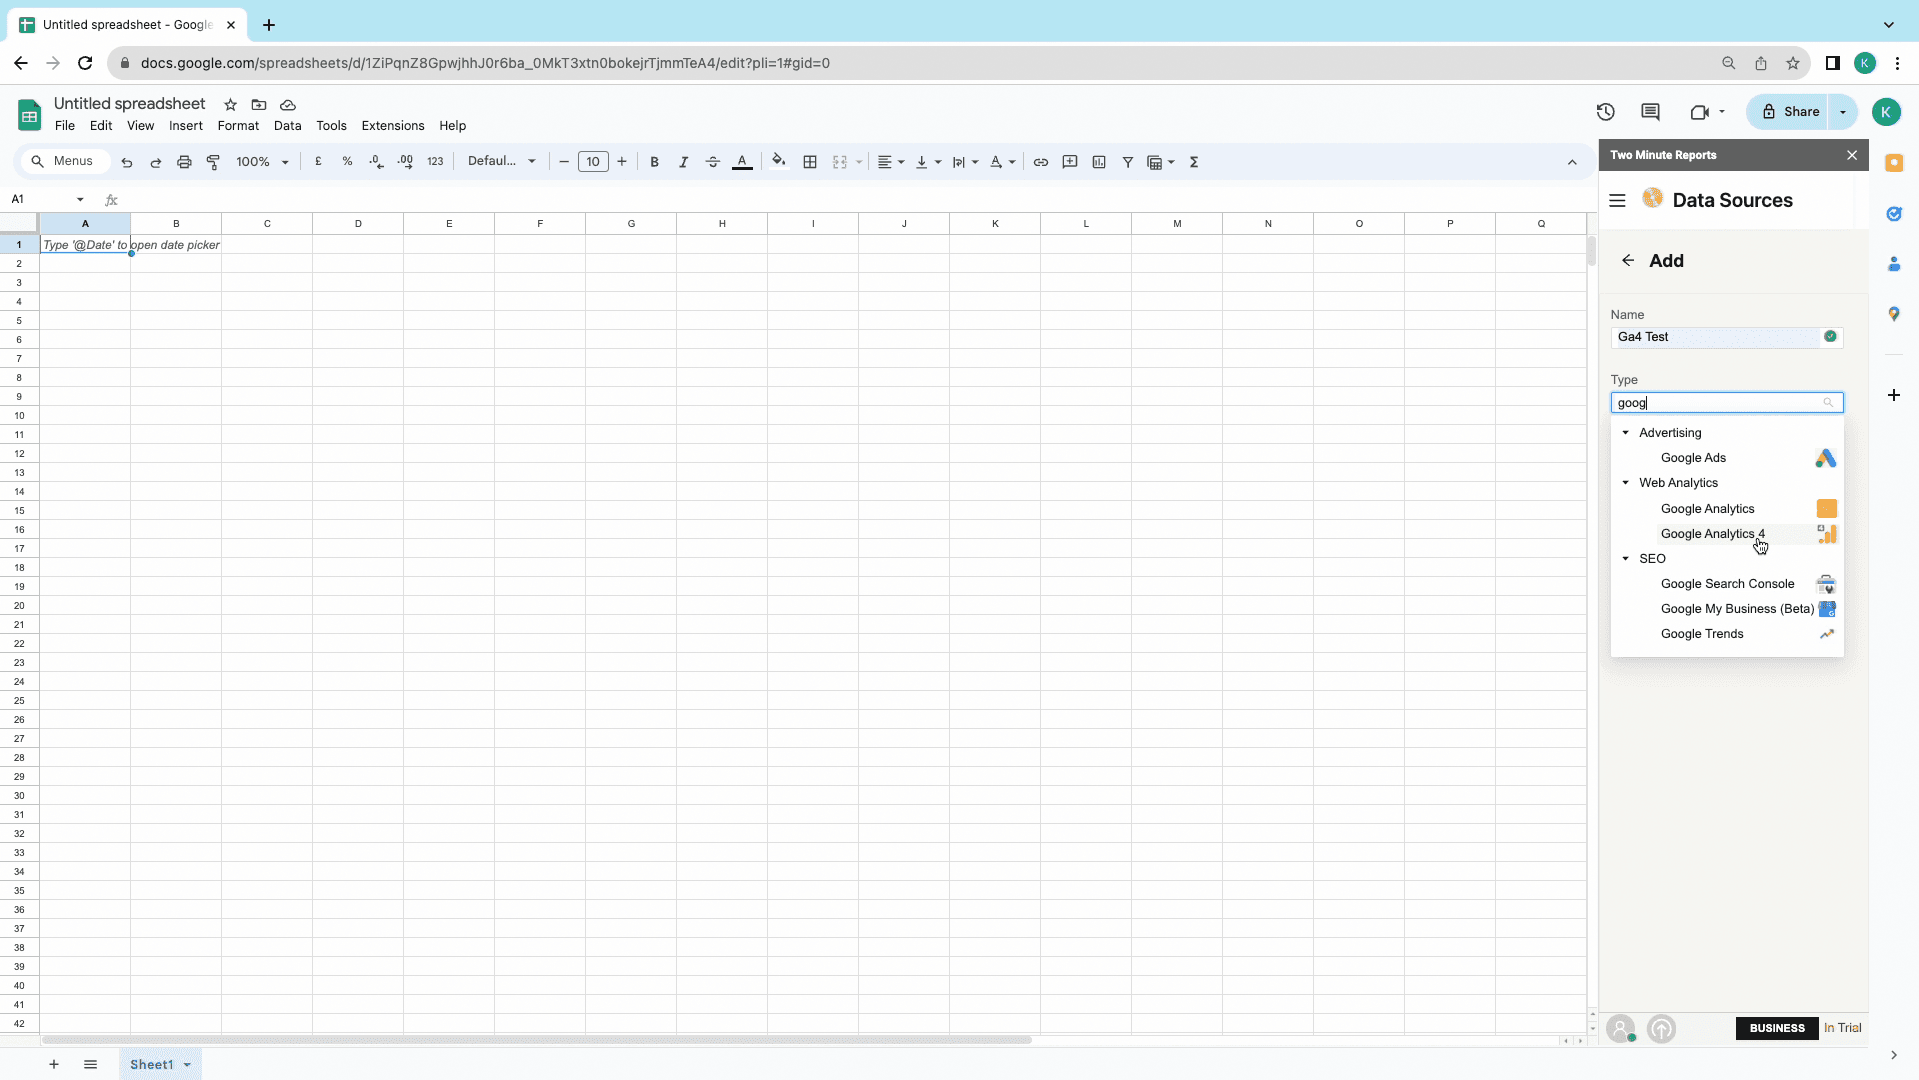
Task: Add a new sheet plus button
Action: coord(54,1065)
